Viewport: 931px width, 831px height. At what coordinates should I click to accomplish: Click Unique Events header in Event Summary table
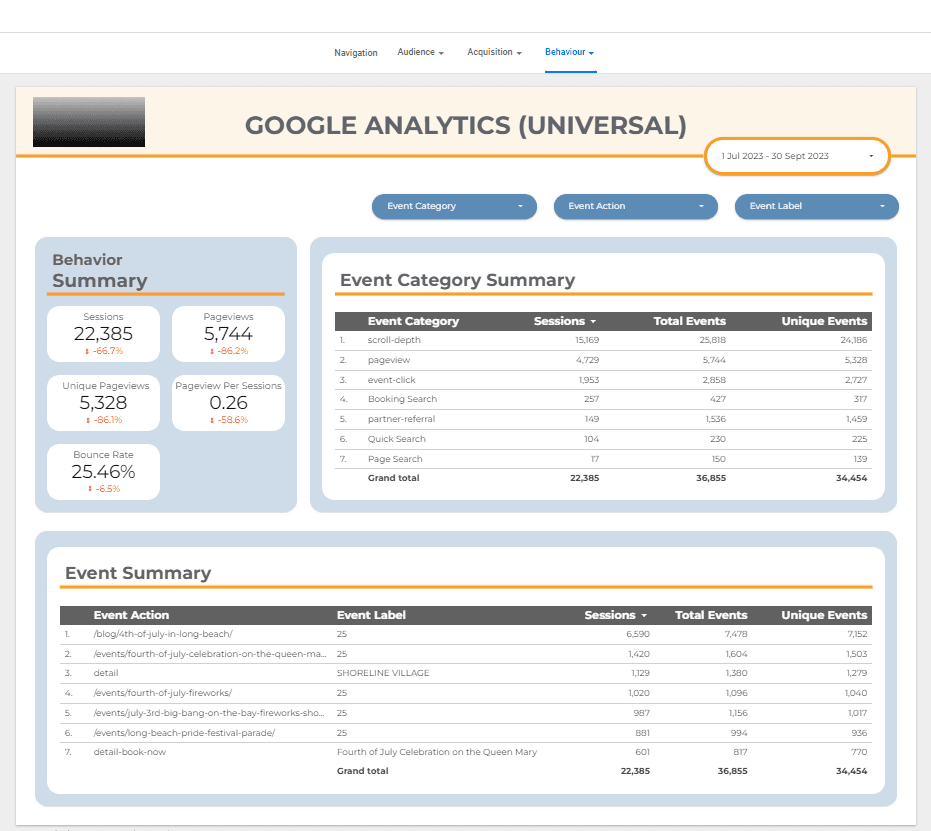point(824,616)
